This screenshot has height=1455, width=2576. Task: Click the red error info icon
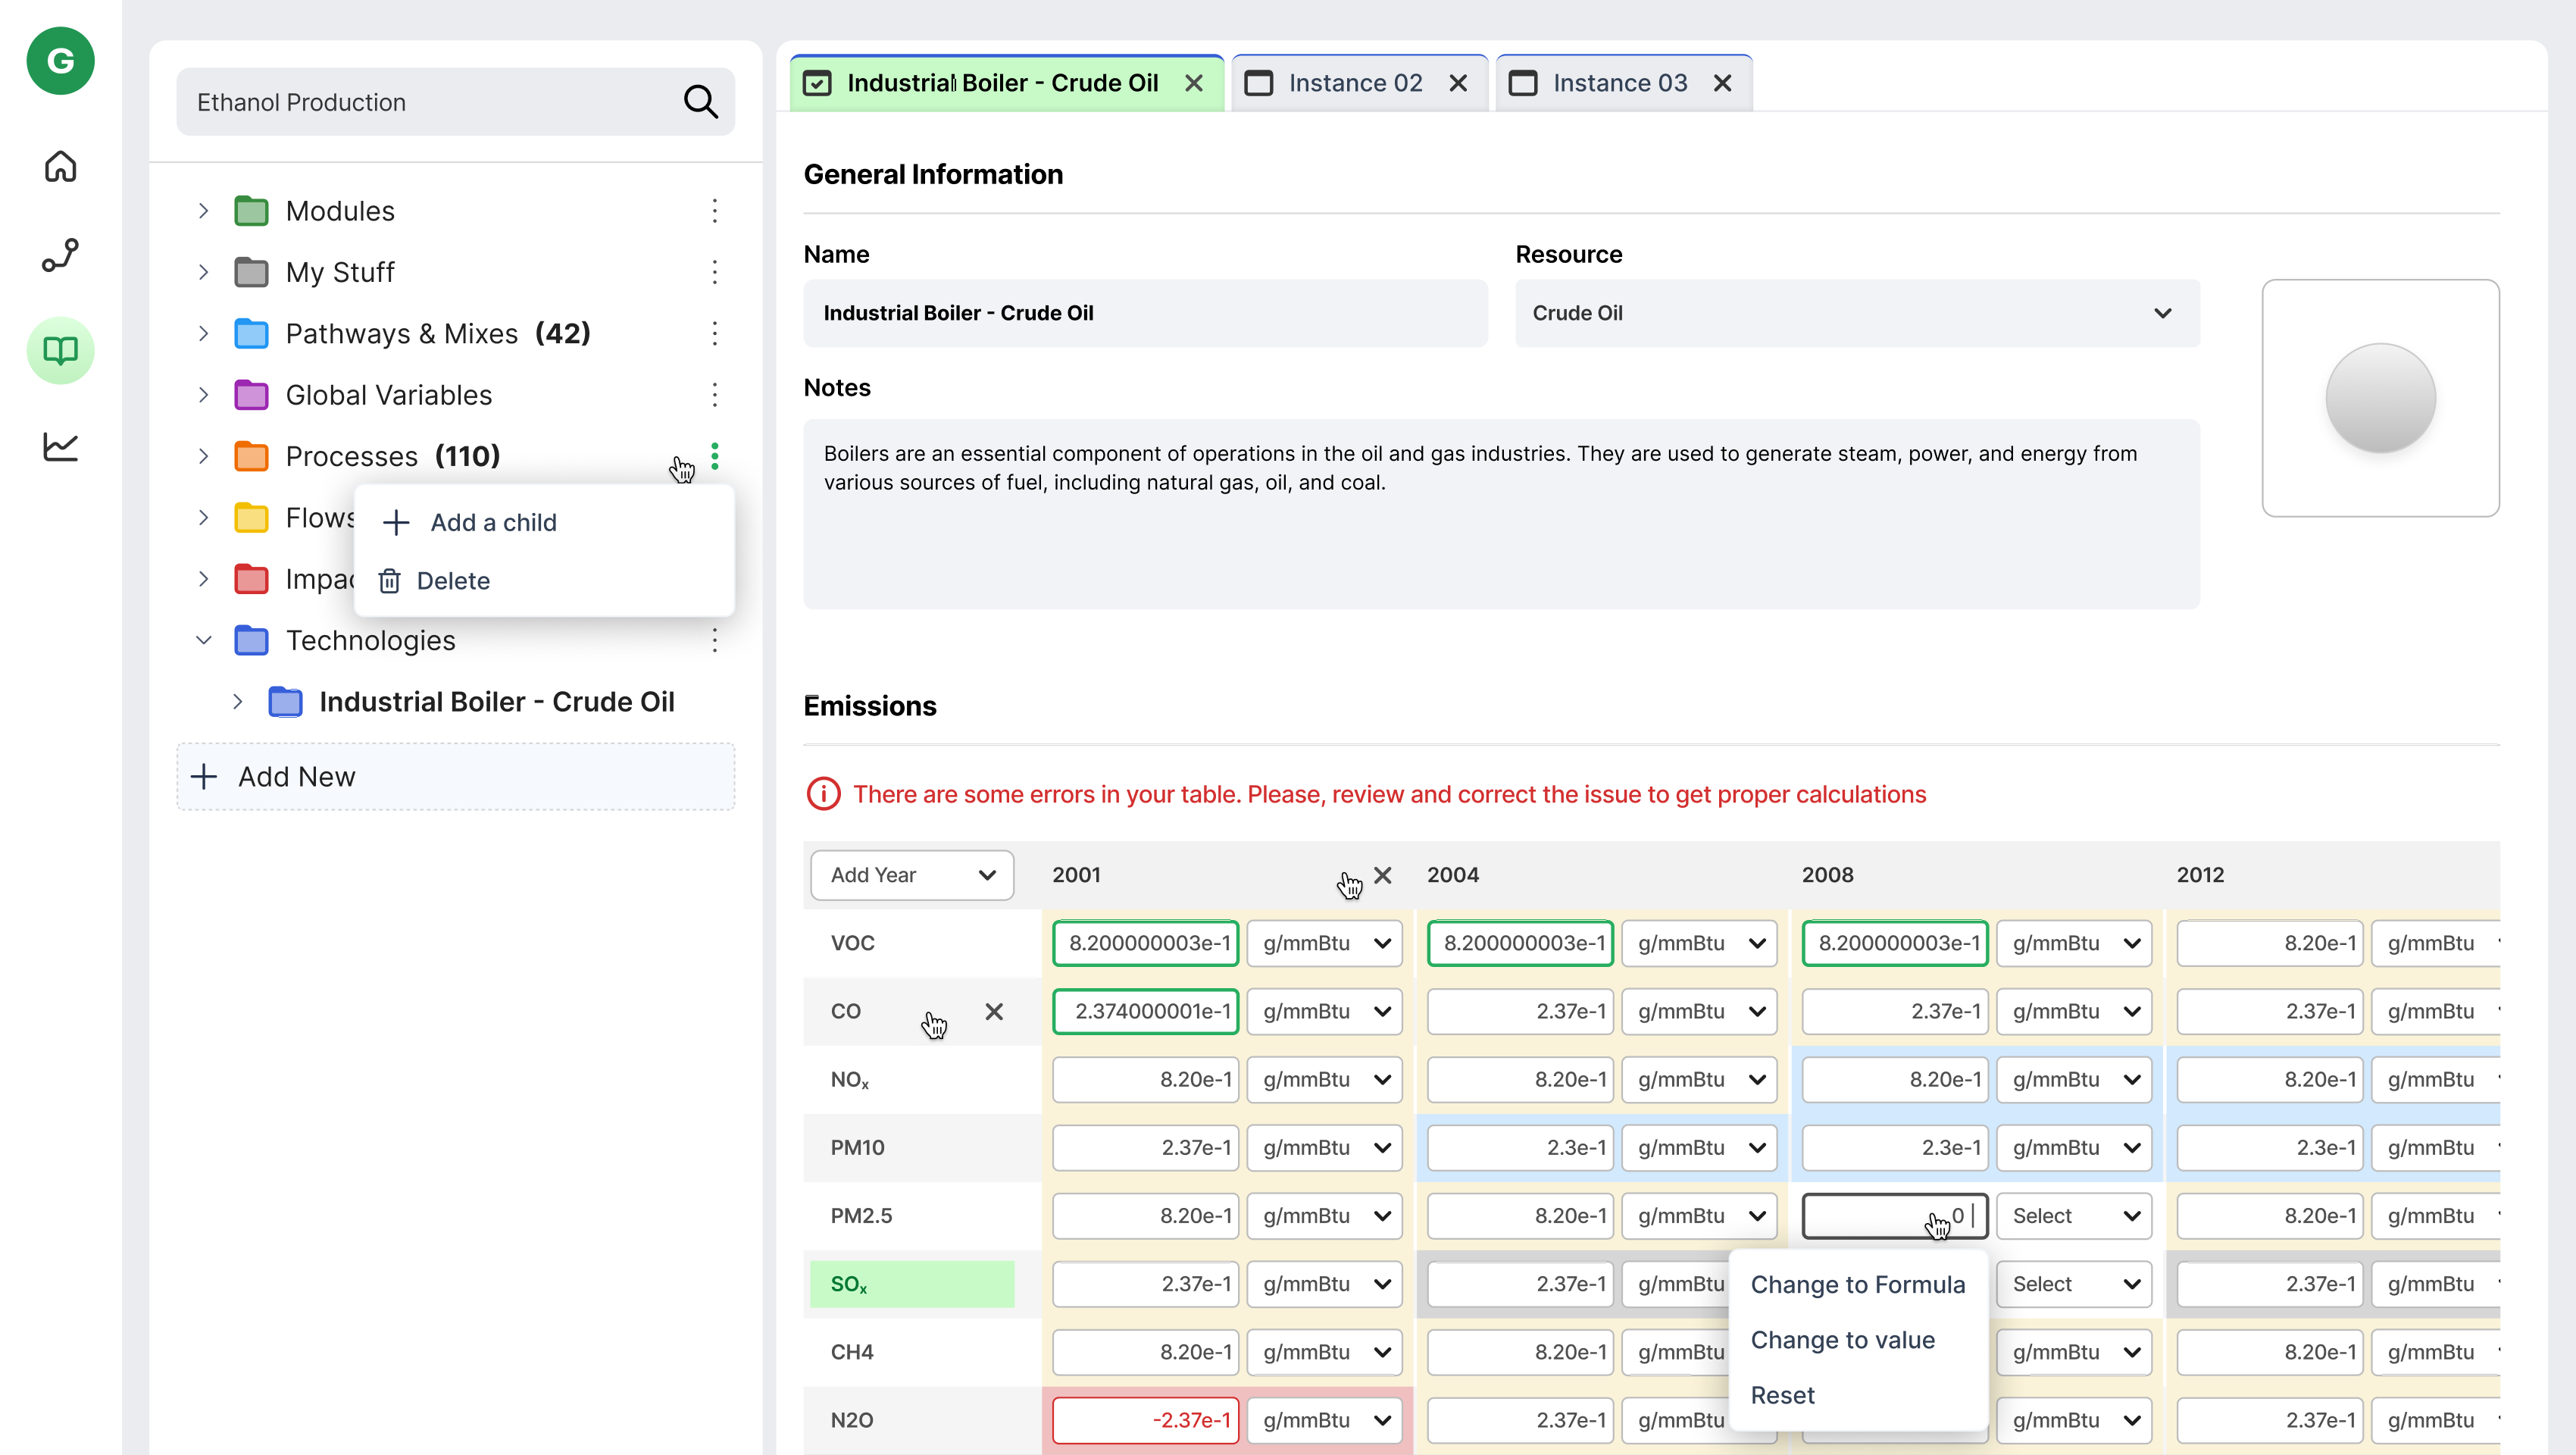[823, 794]
